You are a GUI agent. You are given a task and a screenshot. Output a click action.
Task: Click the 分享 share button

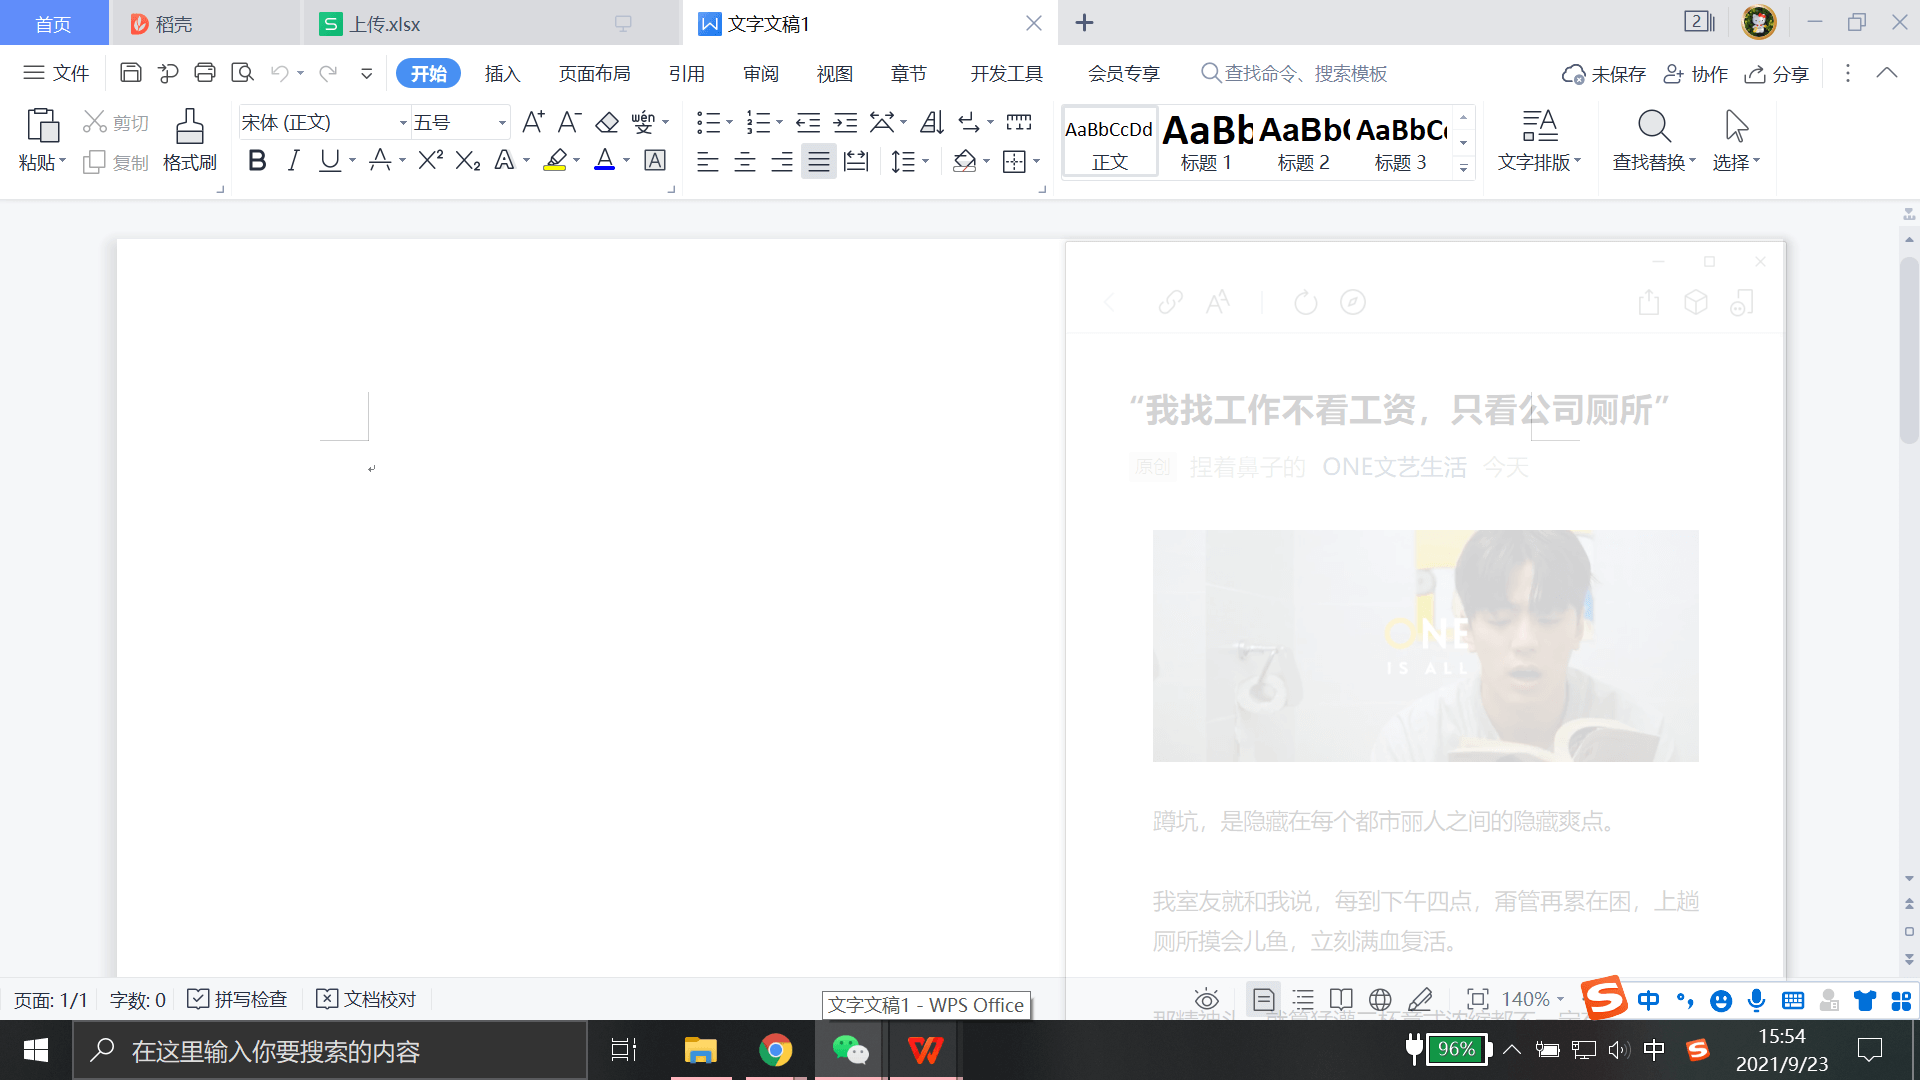click(1777, 74)
